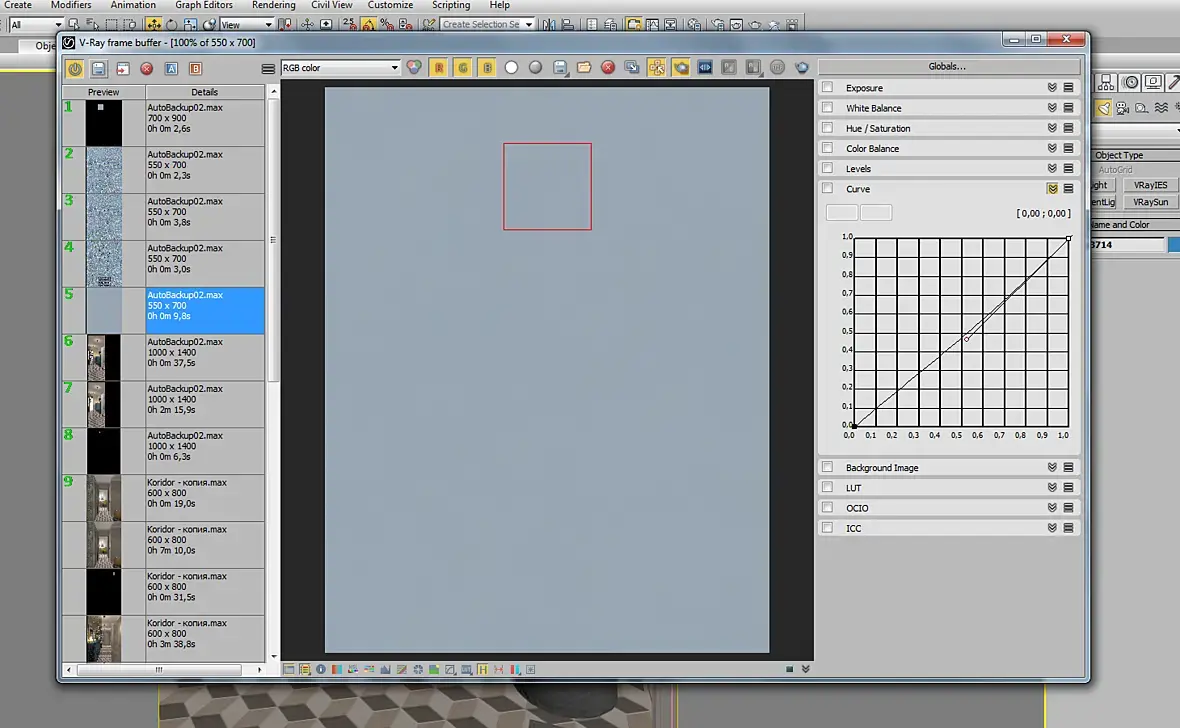Enable the Curve correction checkbox
The width and height of the screenshot is (1180, 728).
tap(828, 188)
